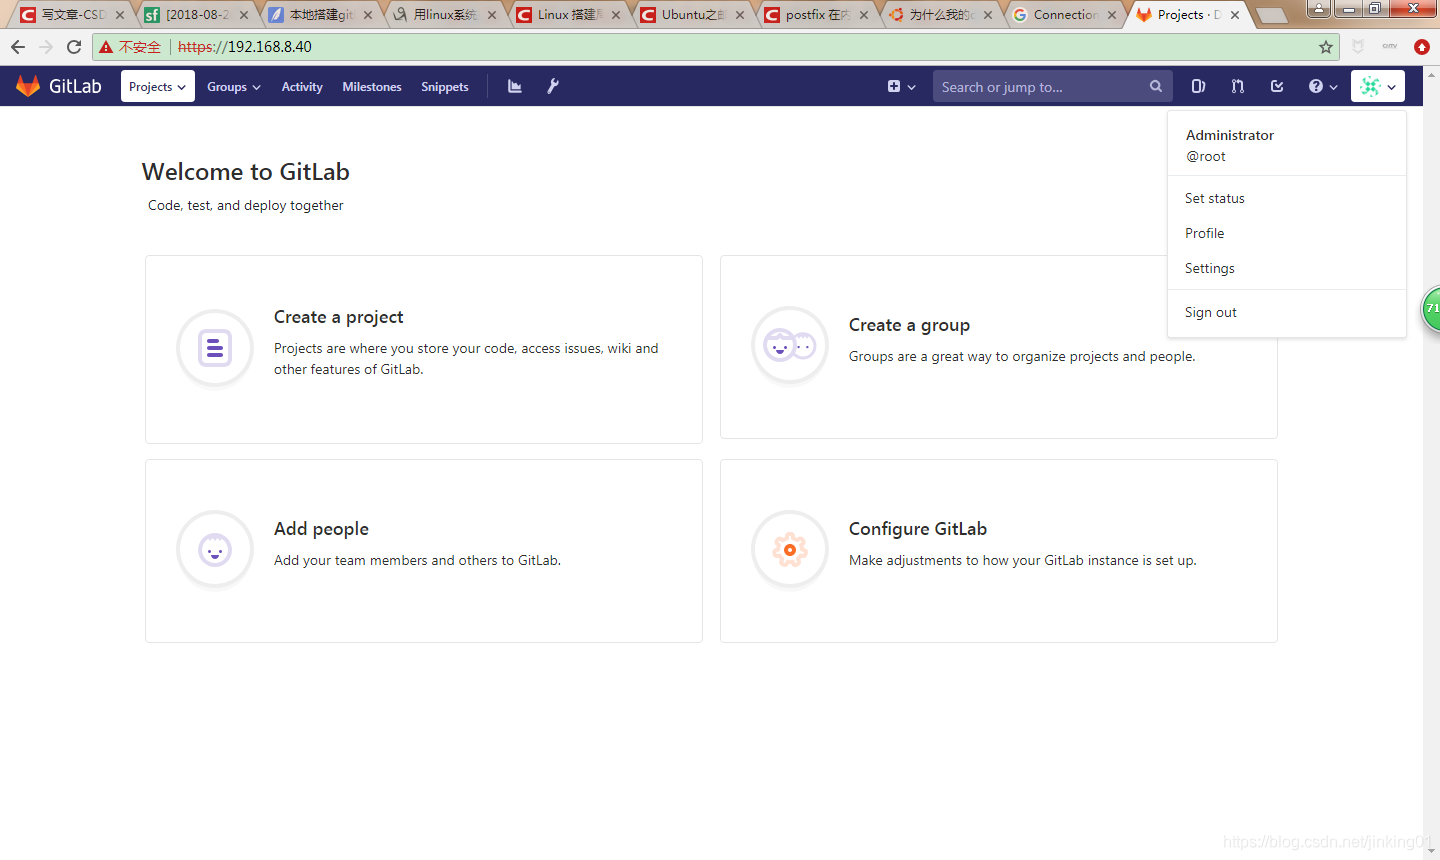This screenshot has height=860, width=1440.
Task: Open the Help question mark icon
Action: (1316, 87)
